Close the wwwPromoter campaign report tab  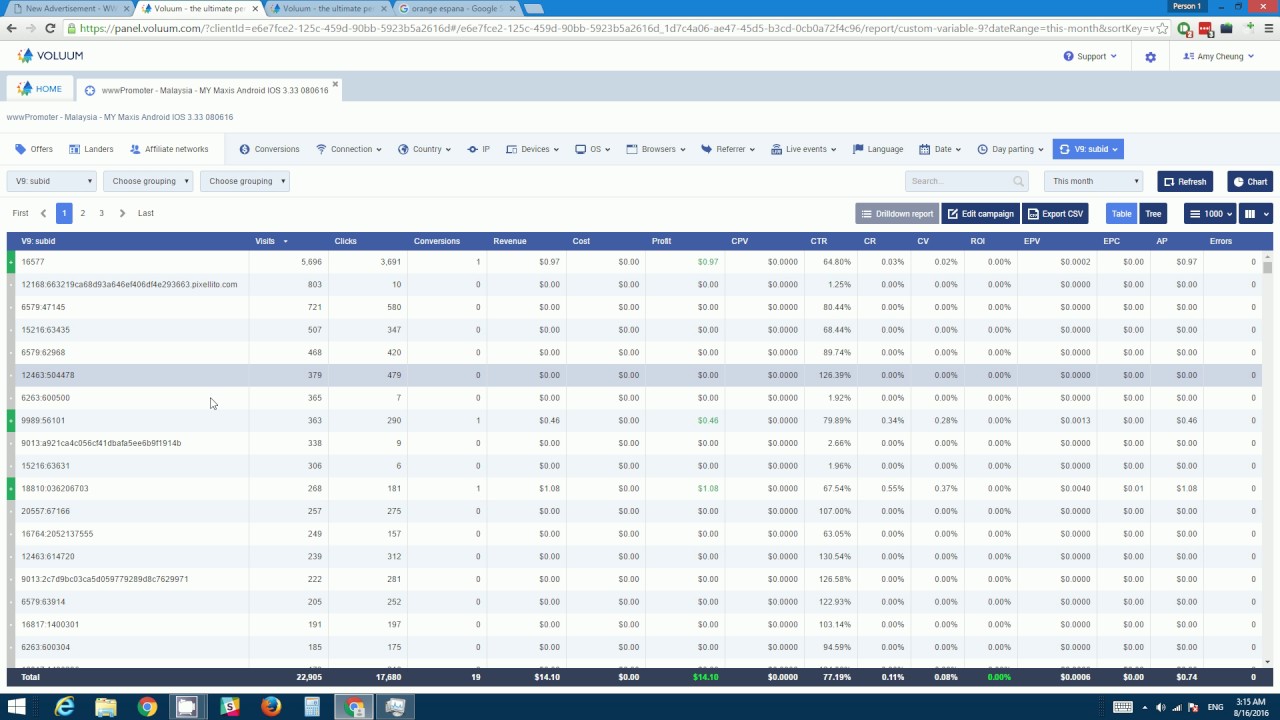point(336,85)
